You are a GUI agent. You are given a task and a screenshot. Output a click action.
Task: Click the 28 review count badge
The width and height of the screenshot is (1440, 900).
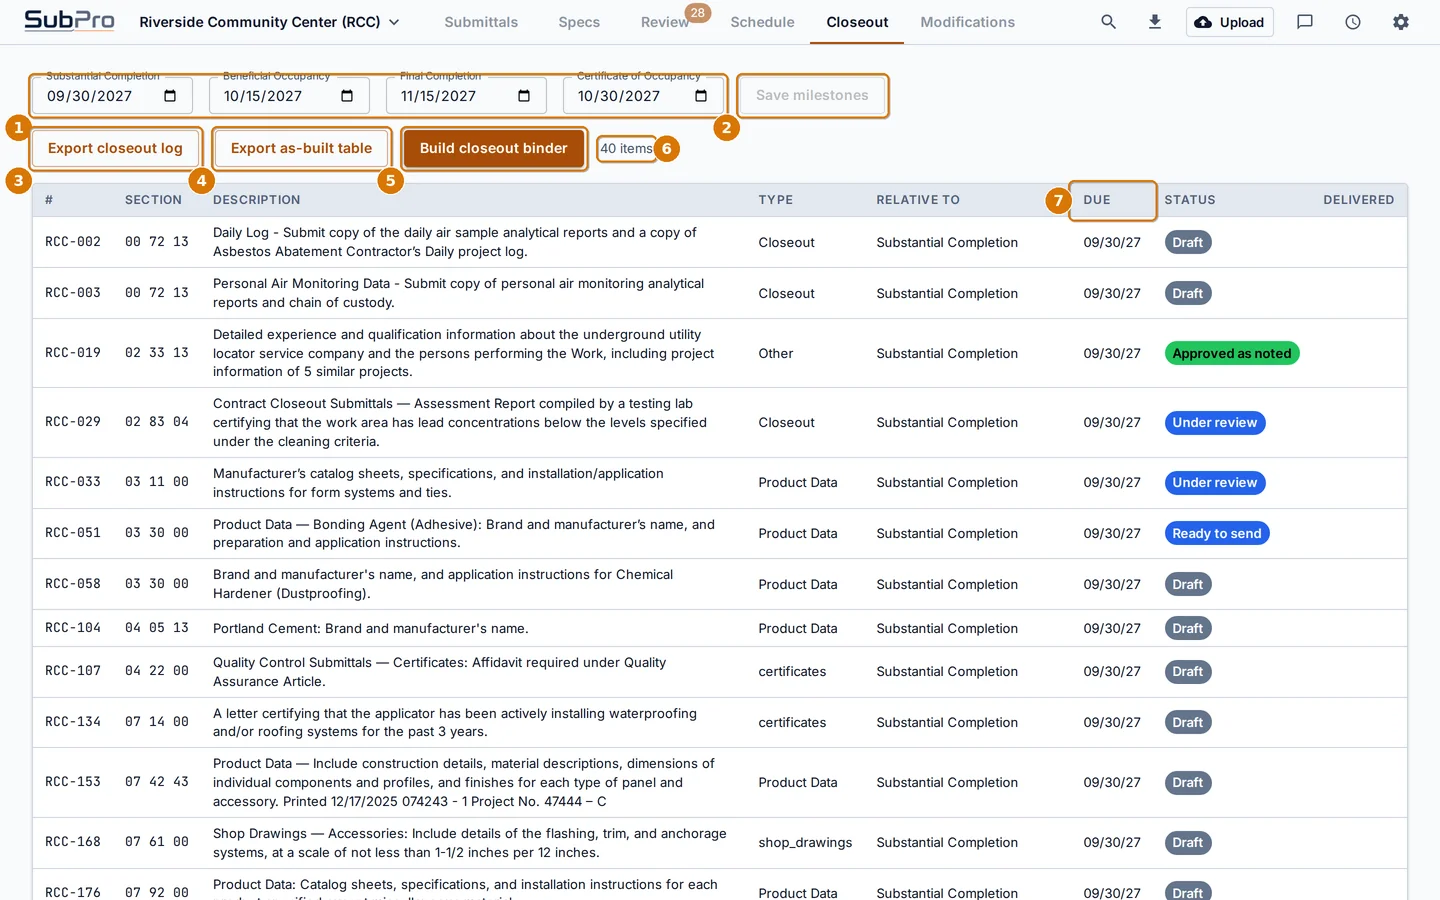coord(698,13)
